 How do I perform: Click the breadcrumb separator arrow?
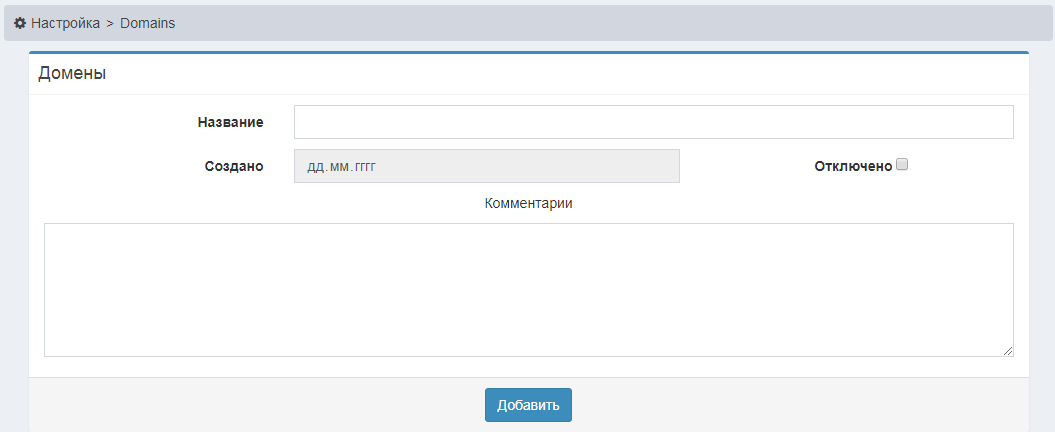(110, 22)
